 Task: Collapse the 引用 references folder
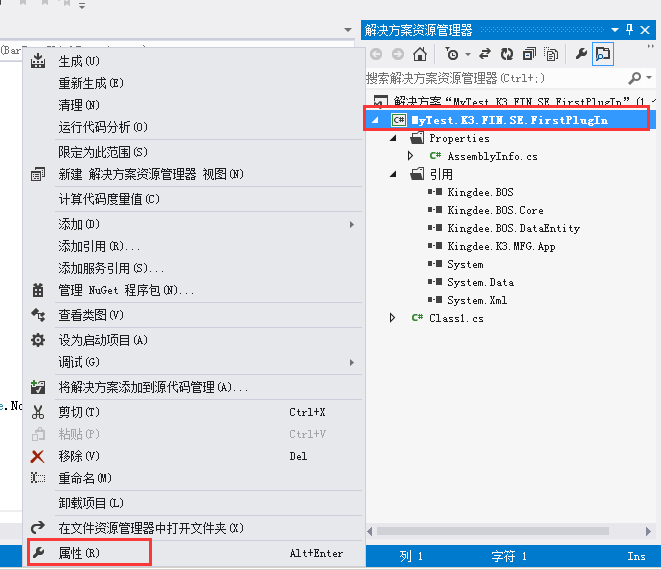click(x=393, y=174)
